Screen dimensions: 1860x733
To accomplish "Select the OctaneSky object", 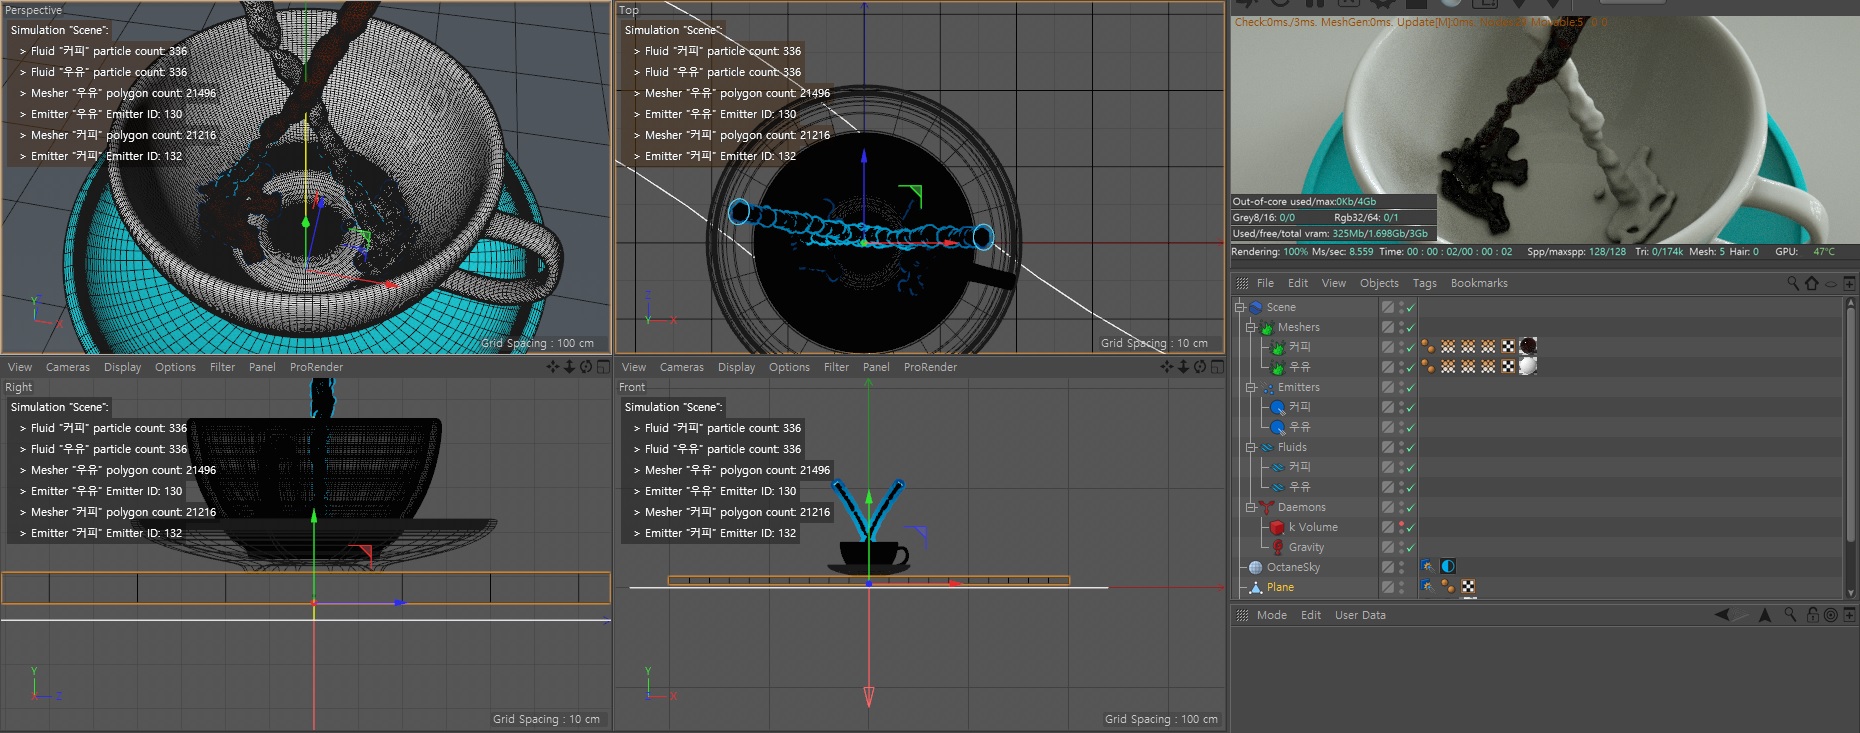I will point(1293,567).
